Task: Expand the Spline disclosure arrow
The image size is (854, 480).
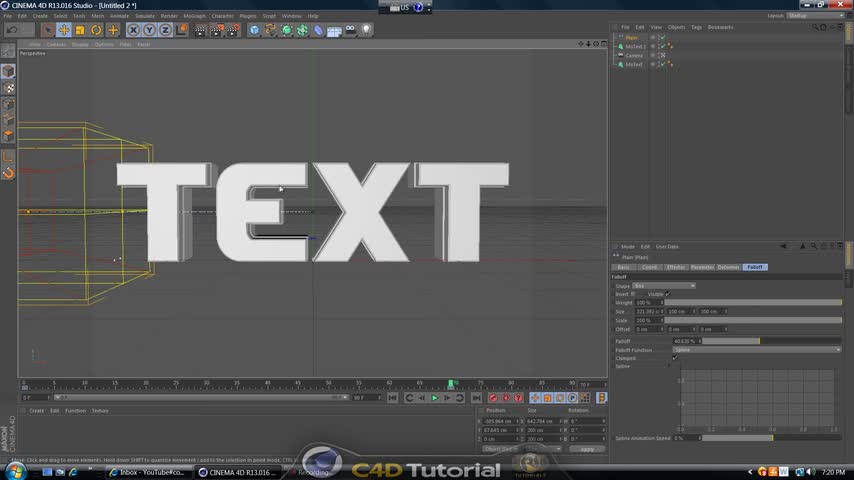Action: 669,366
